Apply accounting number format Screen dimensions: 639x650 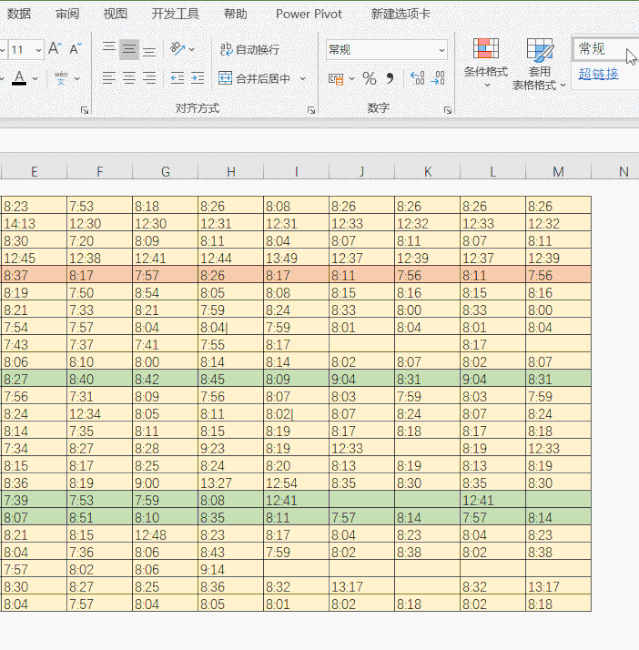click(336, 78)
